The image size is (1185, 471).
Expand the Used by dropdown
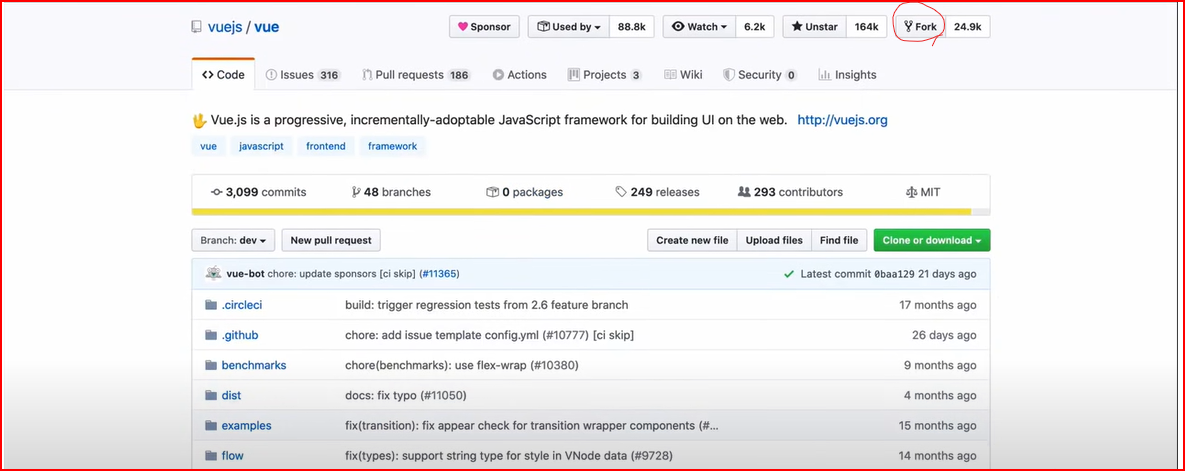568,26
